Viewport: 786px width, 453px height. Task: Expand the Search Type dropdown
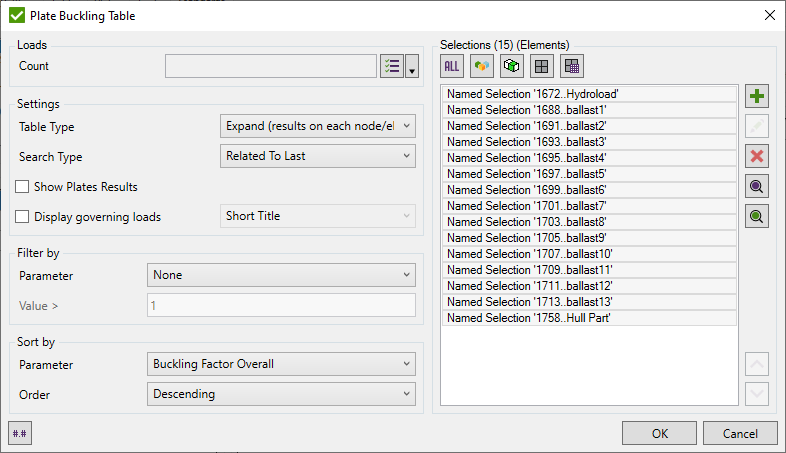(317, 156)
